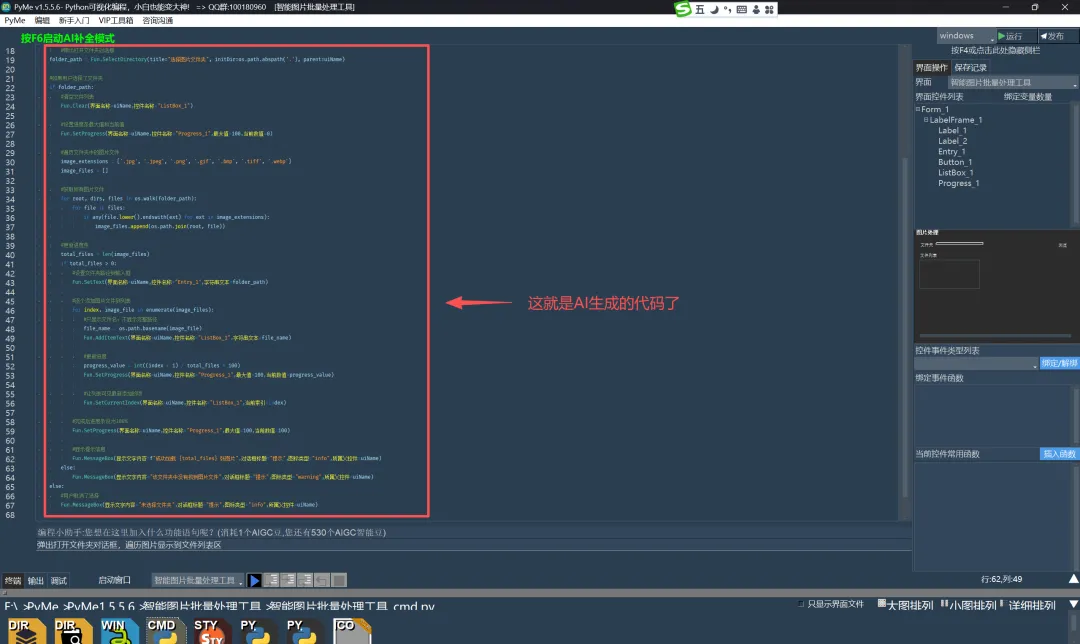Click the third indent icon in toolbar
This screenshot has width=1080, height=644.
click(x=304, y=581)
